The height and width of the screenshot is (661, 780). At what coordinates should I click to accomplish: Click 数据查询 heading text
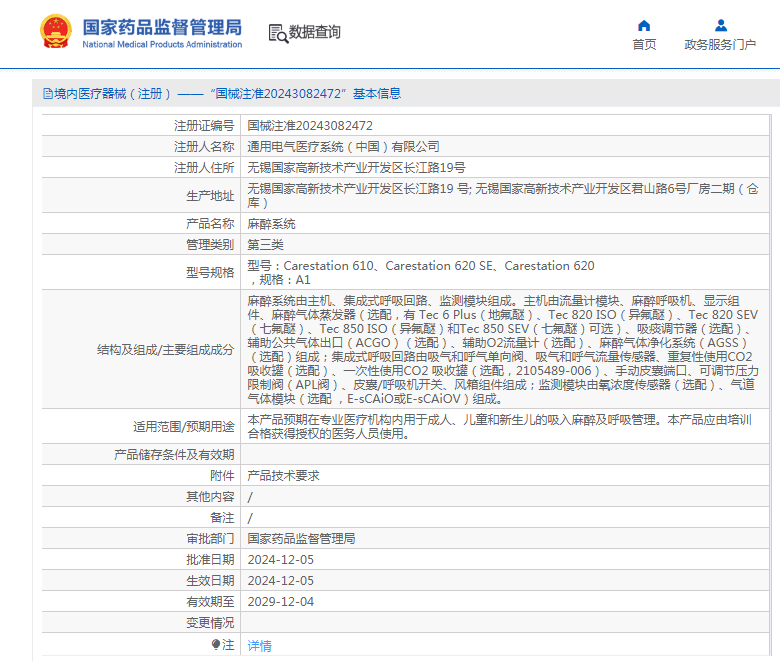pos(314,32)
